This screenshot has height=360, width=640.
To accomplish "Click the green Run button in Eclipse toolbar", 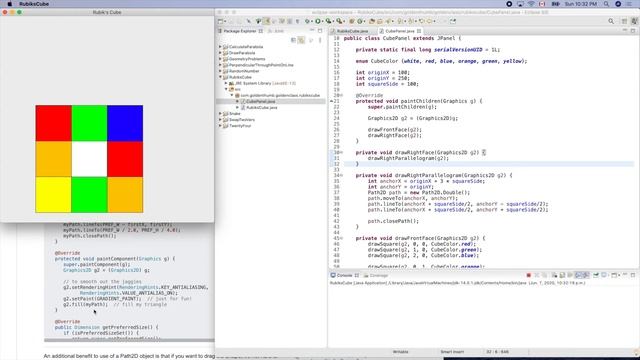I will point(318,21).
